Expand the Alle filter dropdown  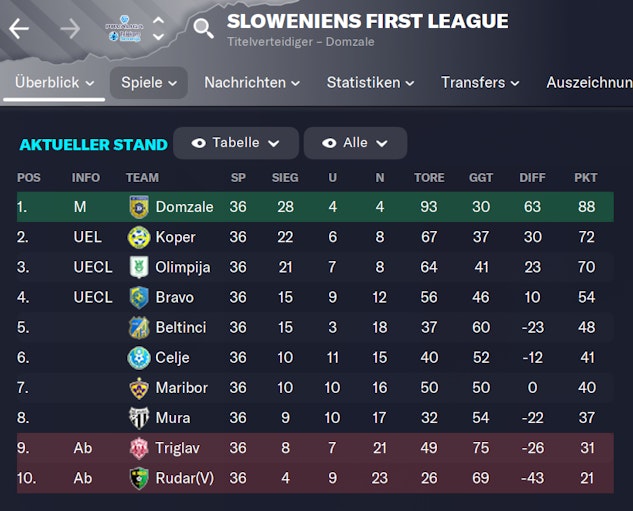[355, 143]
